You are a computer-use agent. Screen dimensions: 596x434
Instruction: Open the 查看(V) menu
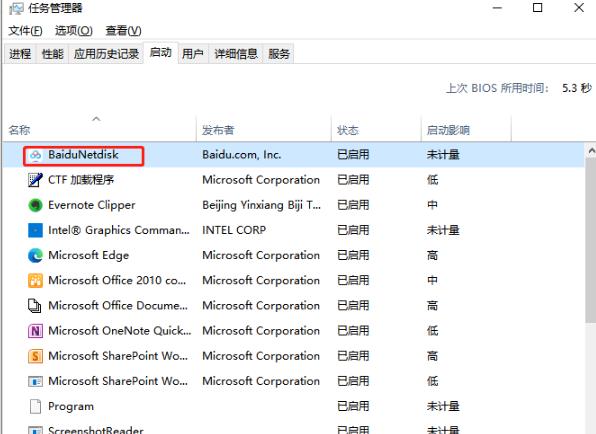[124, 30]
